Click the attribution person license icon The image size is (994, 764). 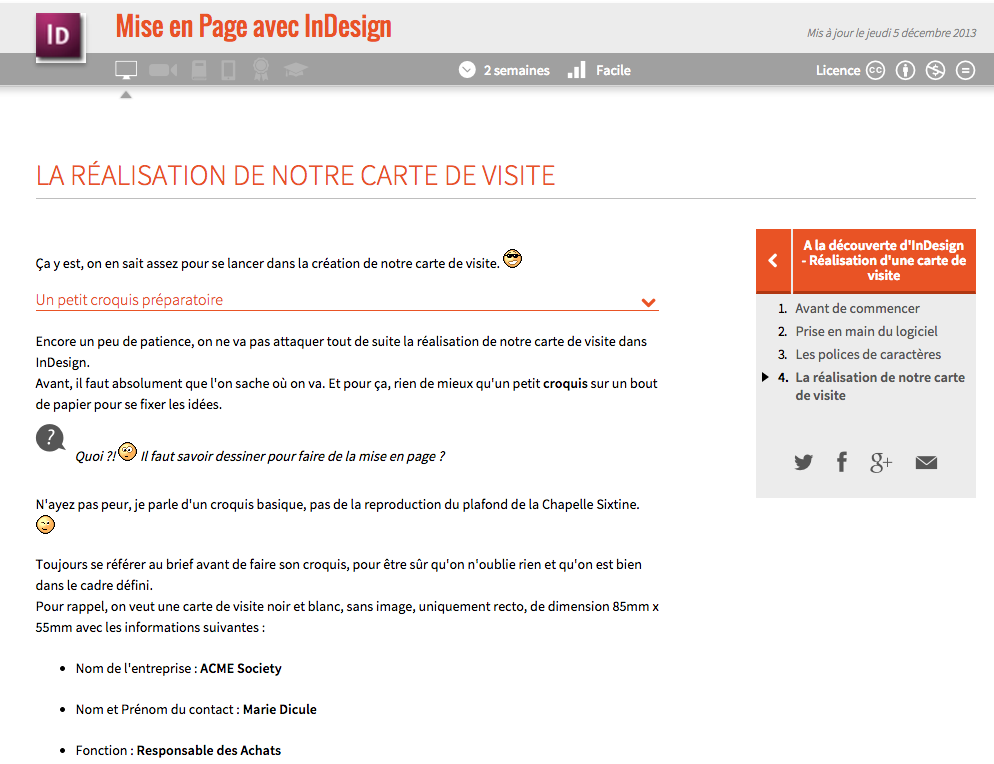point(905,70)
